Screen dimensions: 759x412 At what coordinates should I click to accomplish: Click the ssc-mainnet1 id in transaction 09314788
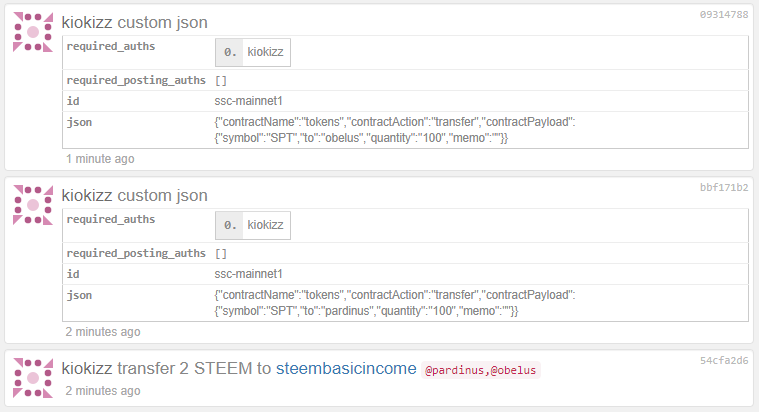click(x=249, y=101)
